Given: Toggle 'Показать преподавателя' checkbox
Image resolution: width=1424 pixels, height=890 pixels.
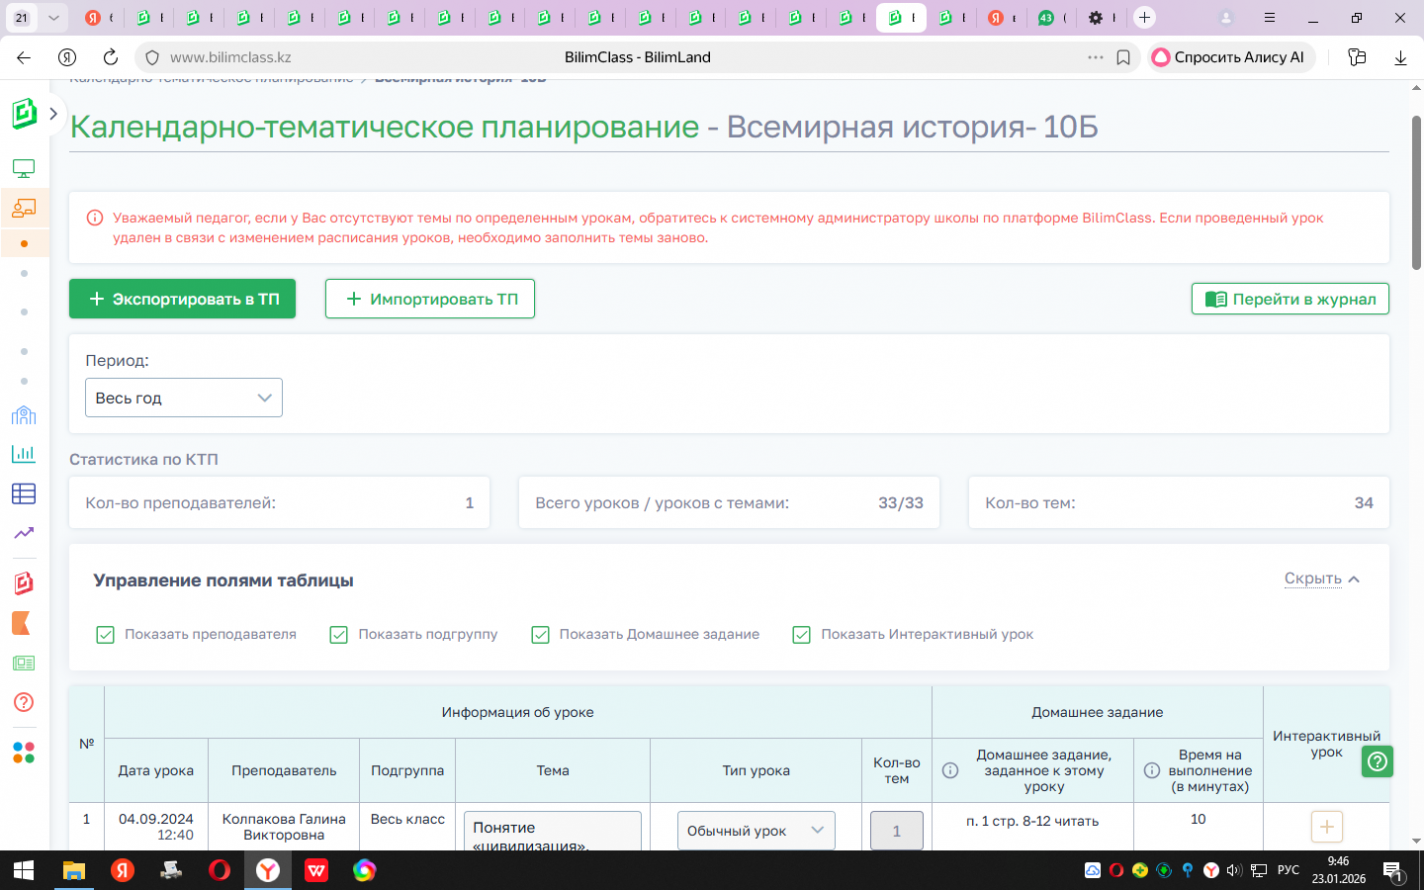Looking at the screenshot, I should click(x=105, y=635).
